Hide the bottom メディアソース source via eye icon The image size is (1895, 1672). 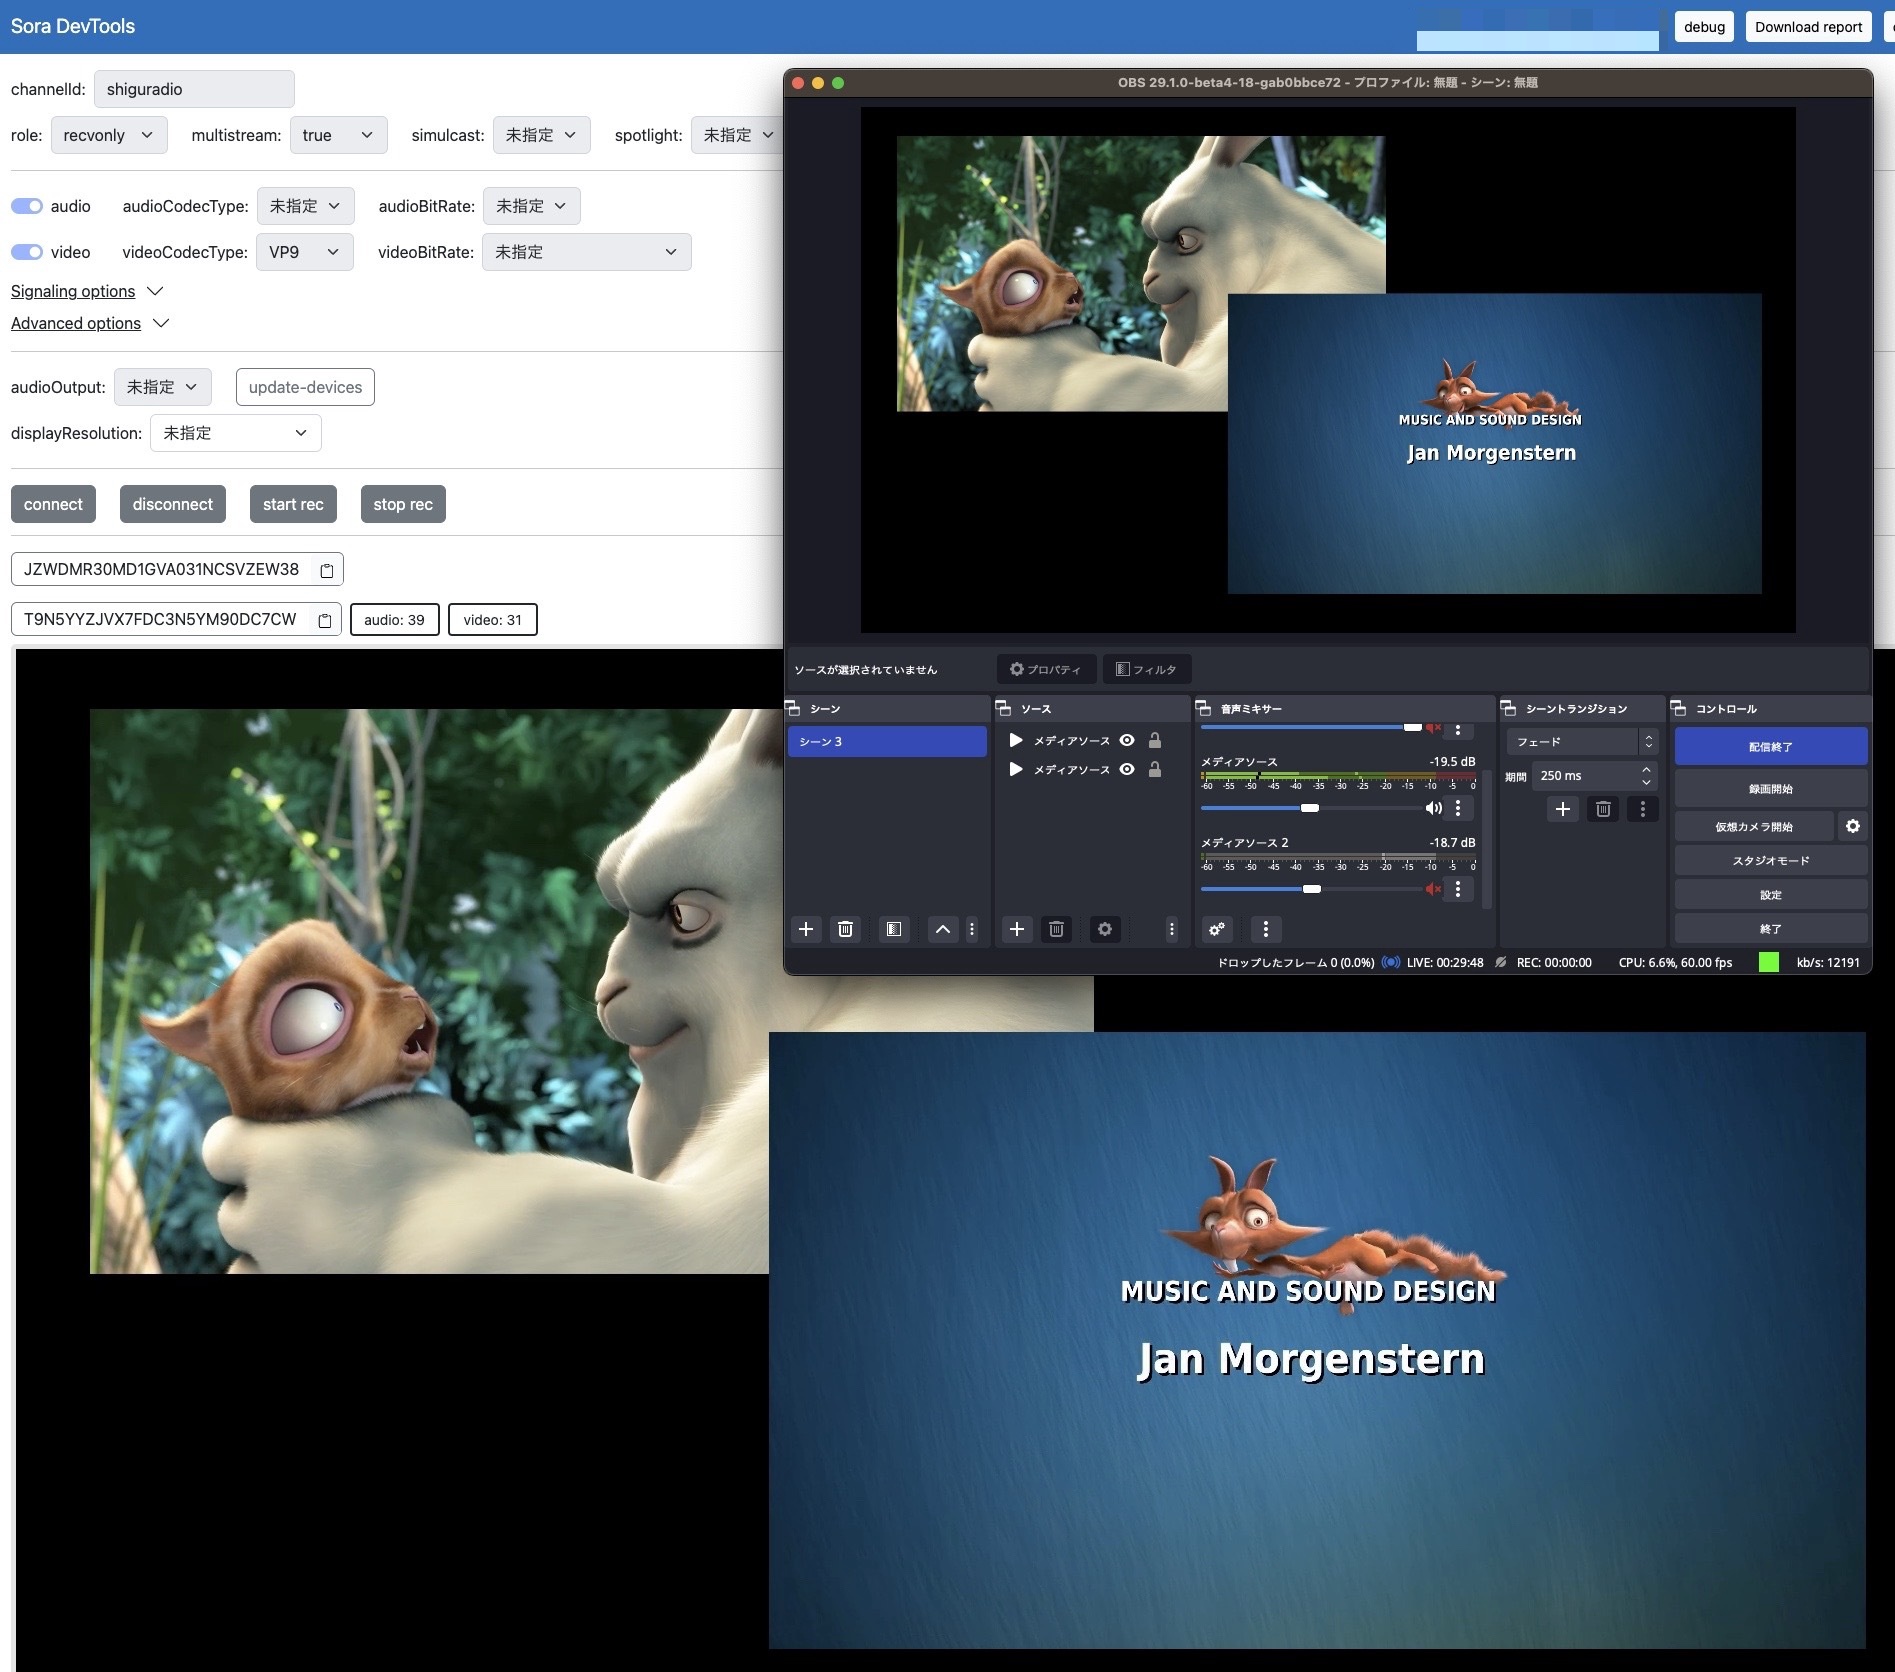pyautogui.click(x=1127, y=769)
